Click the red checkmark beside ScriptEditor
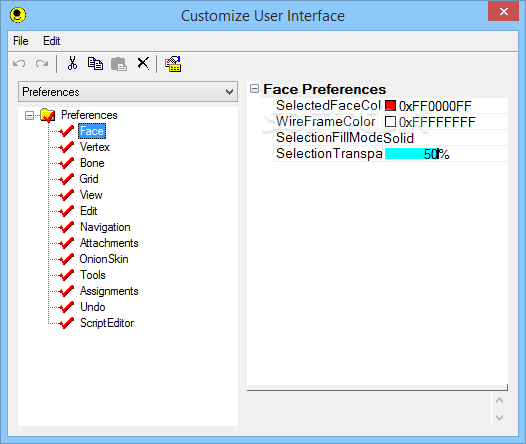 click(x=66, y=323)
